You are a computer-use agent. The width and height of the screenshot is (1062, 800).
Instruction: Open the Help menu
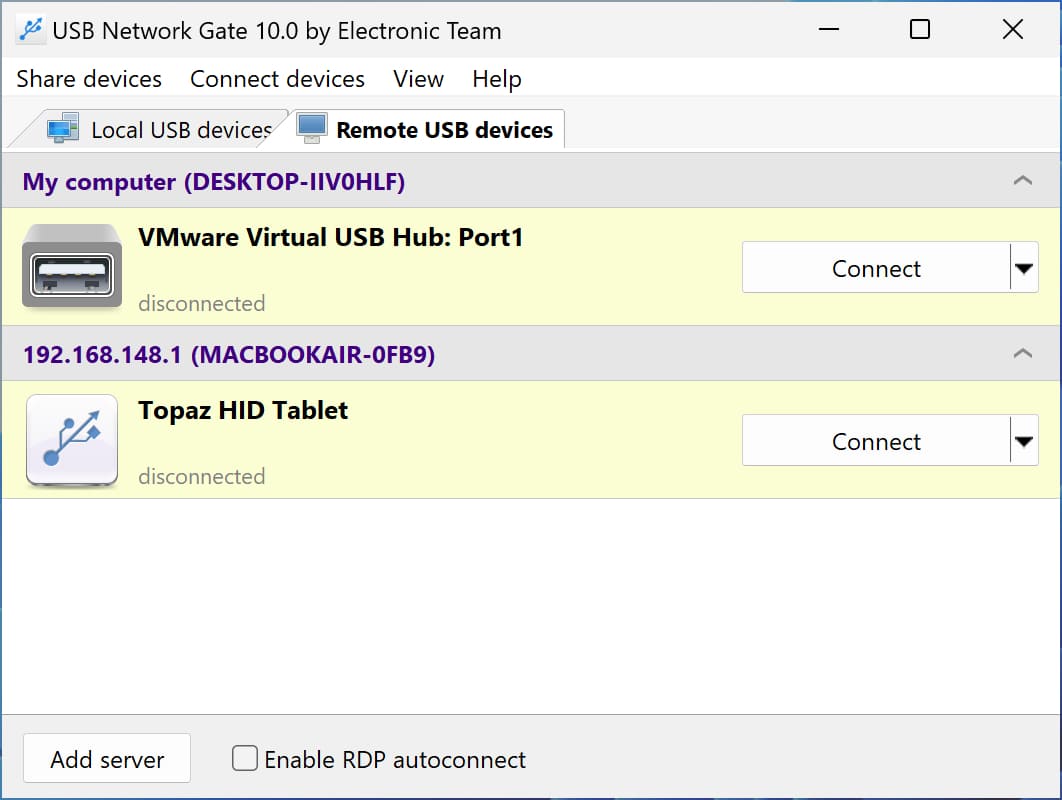pyautogui.click(x=496, y=79)
